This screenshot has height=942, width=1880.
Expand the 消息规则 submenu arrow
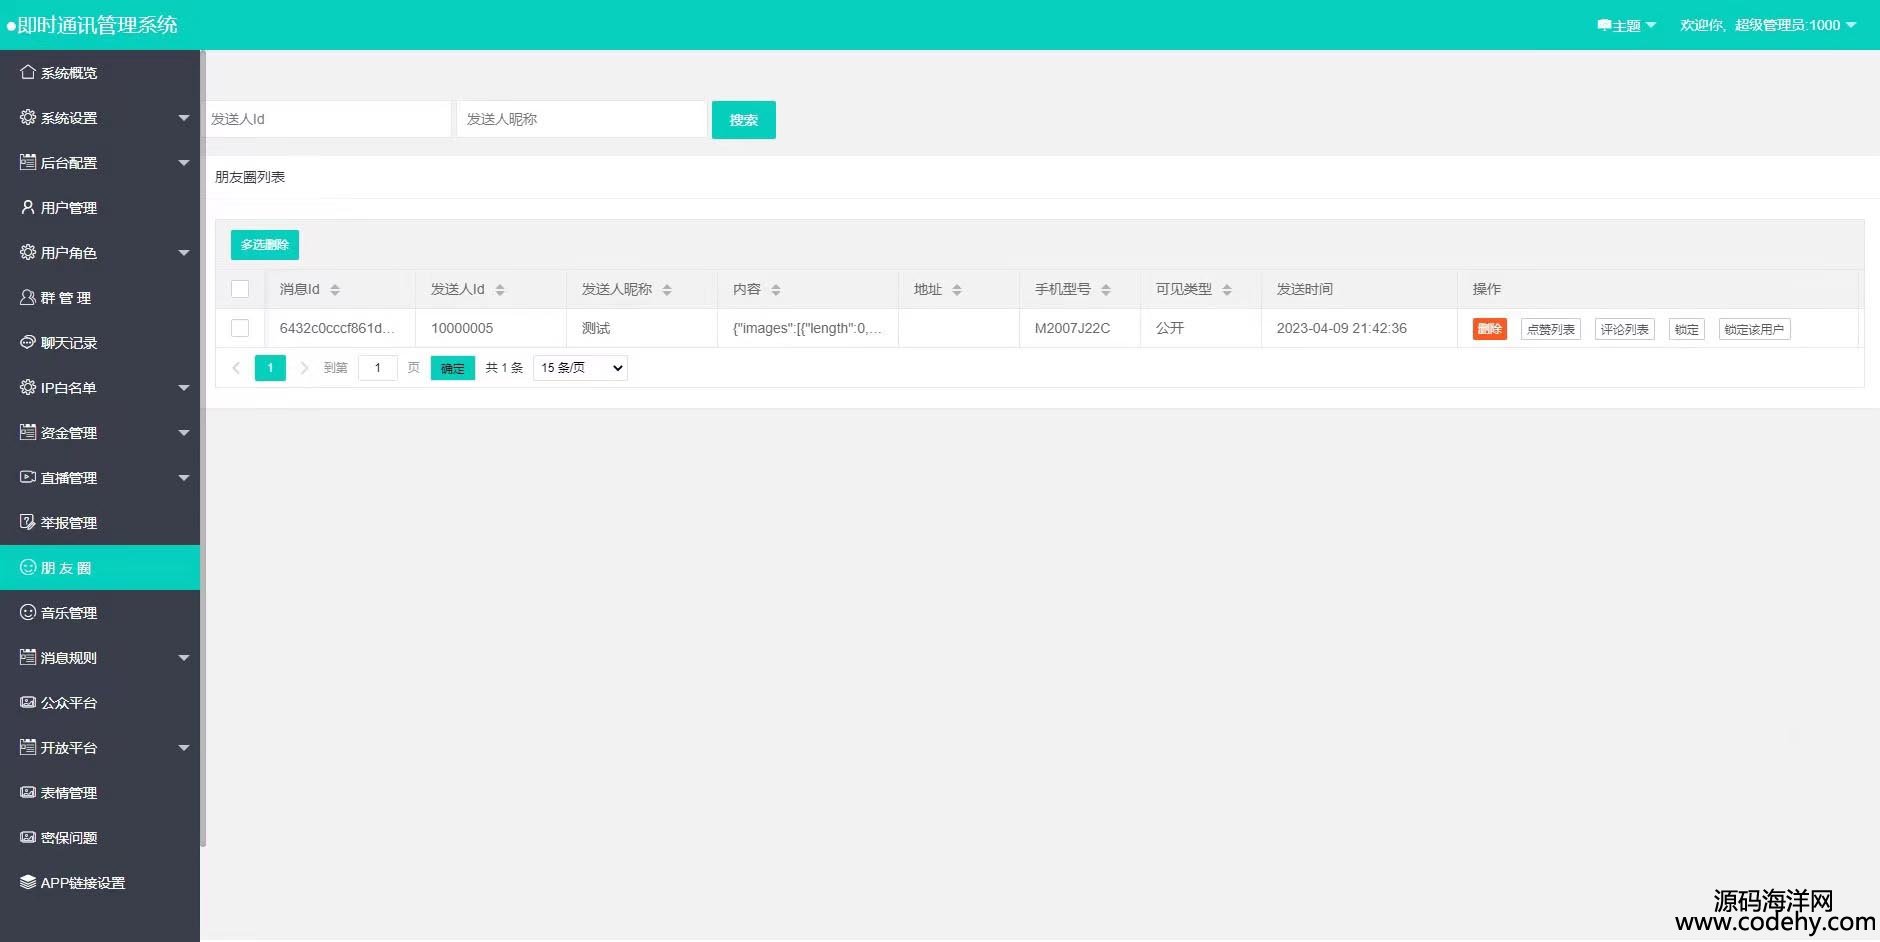184,658
